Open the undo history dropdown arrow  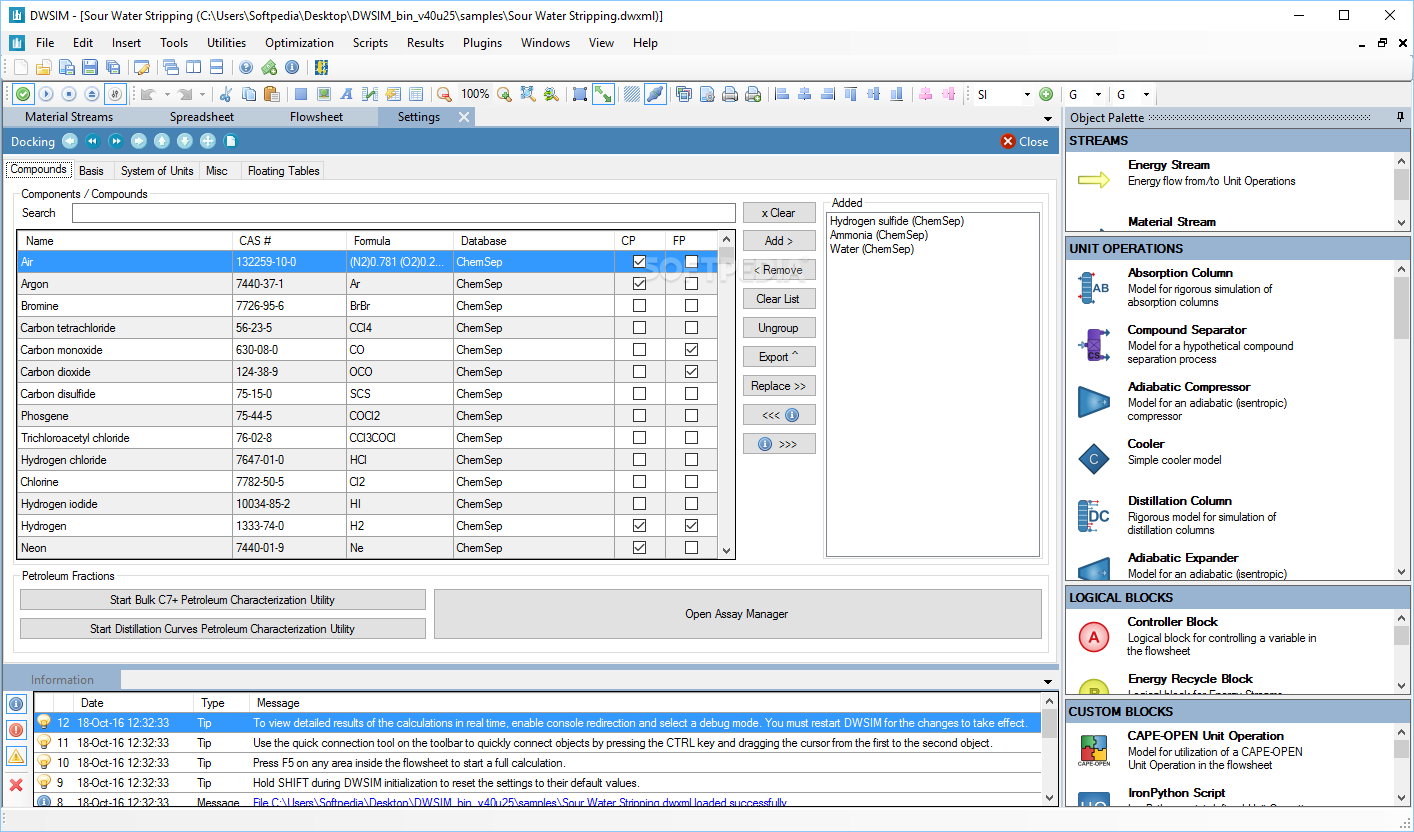(165, 94)
